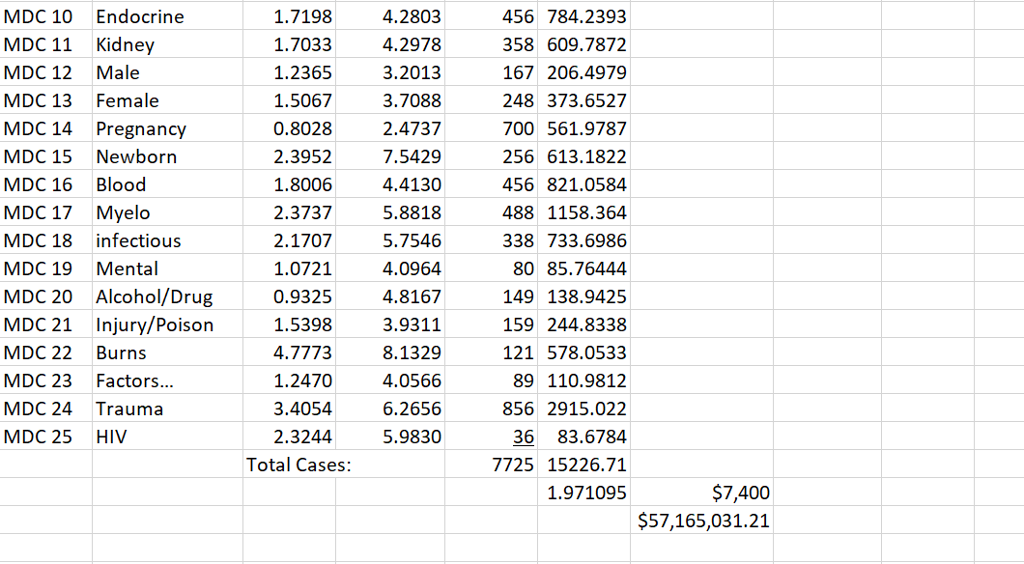Click the MDC 22 cell
This screenshot has height=564, width=1024.
coord(46,353)
